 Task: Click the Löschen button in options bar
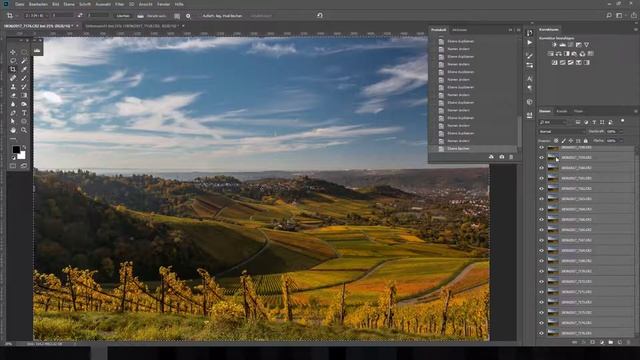(x=123, y=16)
